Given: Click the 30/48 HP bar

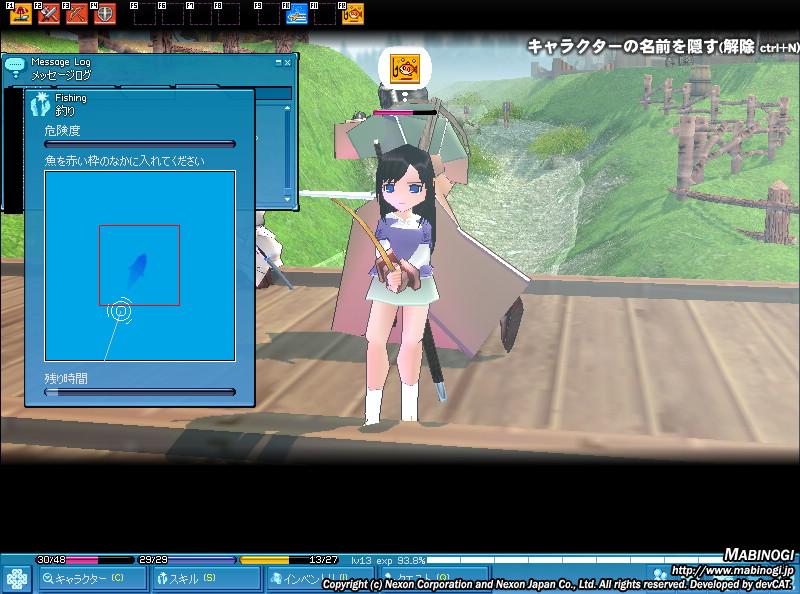Looking at the screenshot, I should 85,560.
